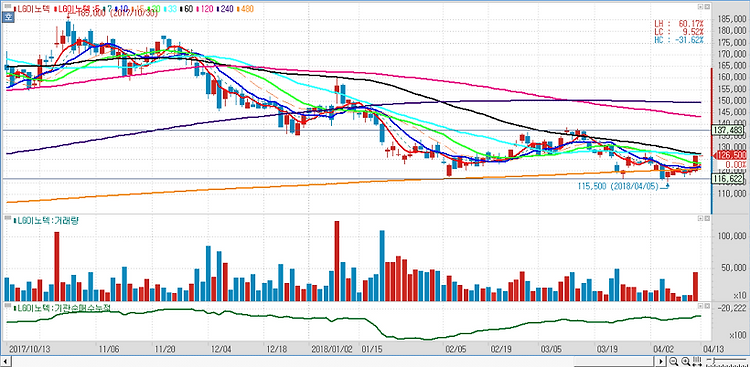The height and width of the screenshot is (367, 750).
Task: Close the price chart panel
Action: pos(706,7)
